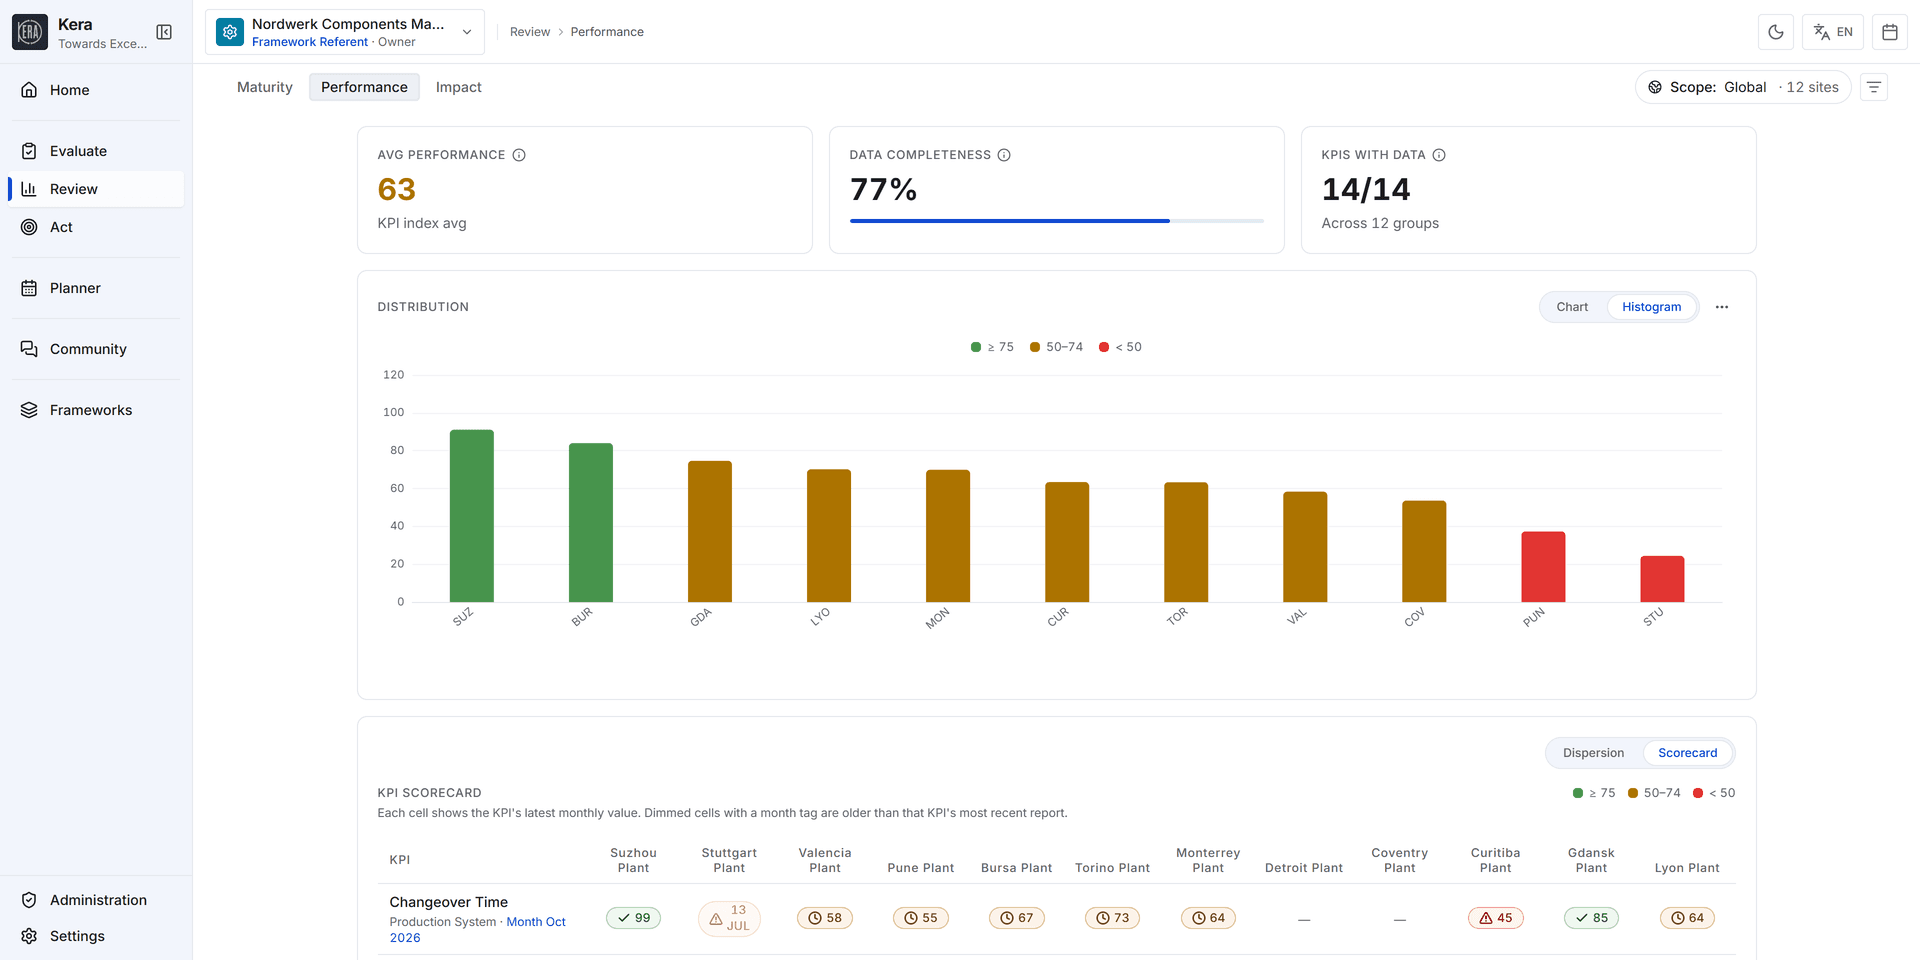Switch distribution view to Histogram
The width and height of the screenshot is (1920, 960).
[x=1651, y=307]
